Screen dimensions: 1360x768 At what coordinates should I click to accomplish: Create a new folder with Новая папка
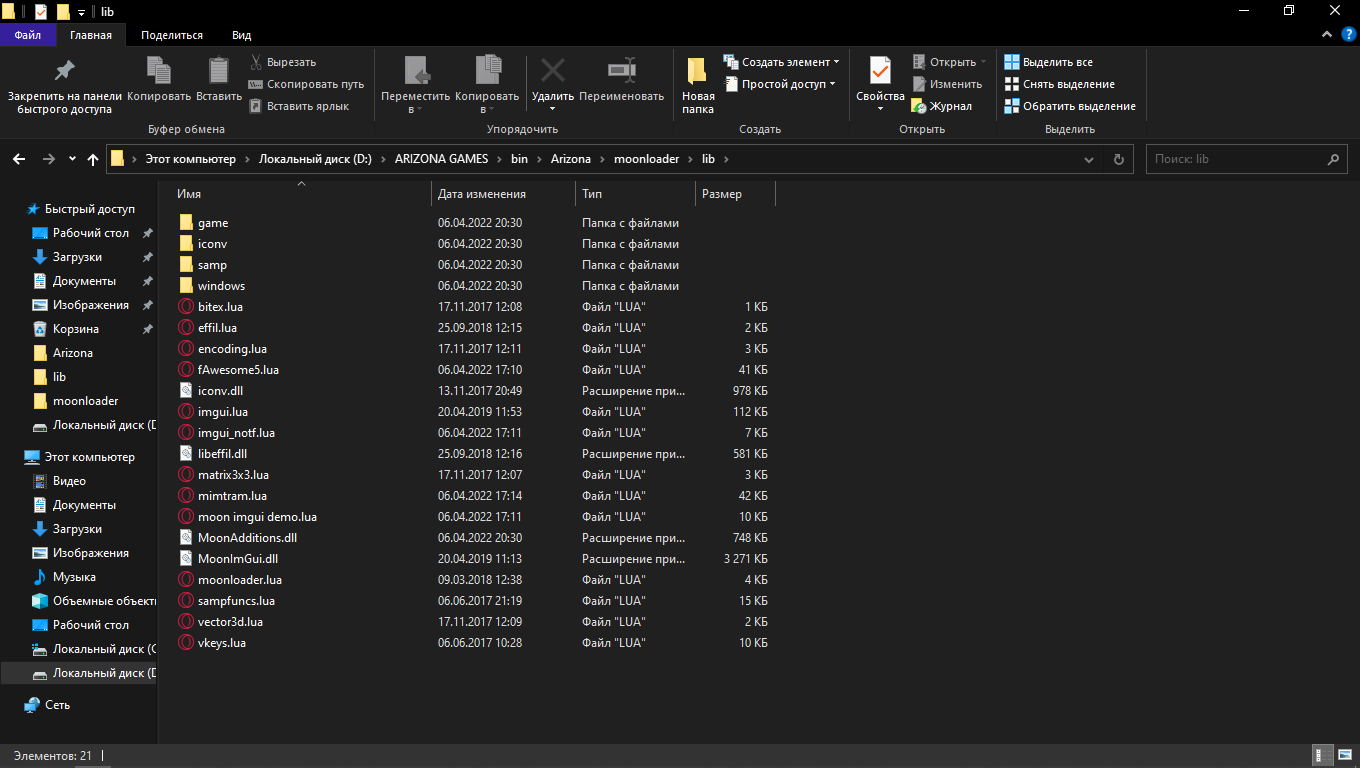[x=698, y=84]
